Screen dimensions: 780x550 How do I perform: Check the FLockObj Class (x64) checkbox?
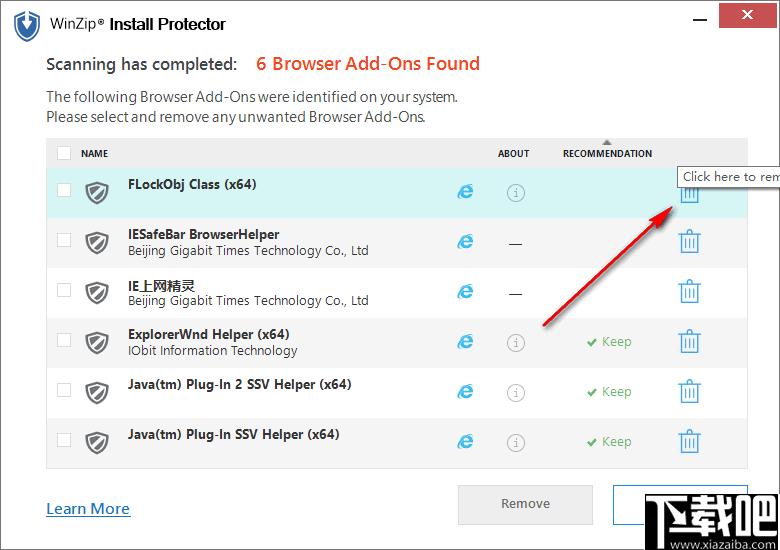click(x=64, y=190)
